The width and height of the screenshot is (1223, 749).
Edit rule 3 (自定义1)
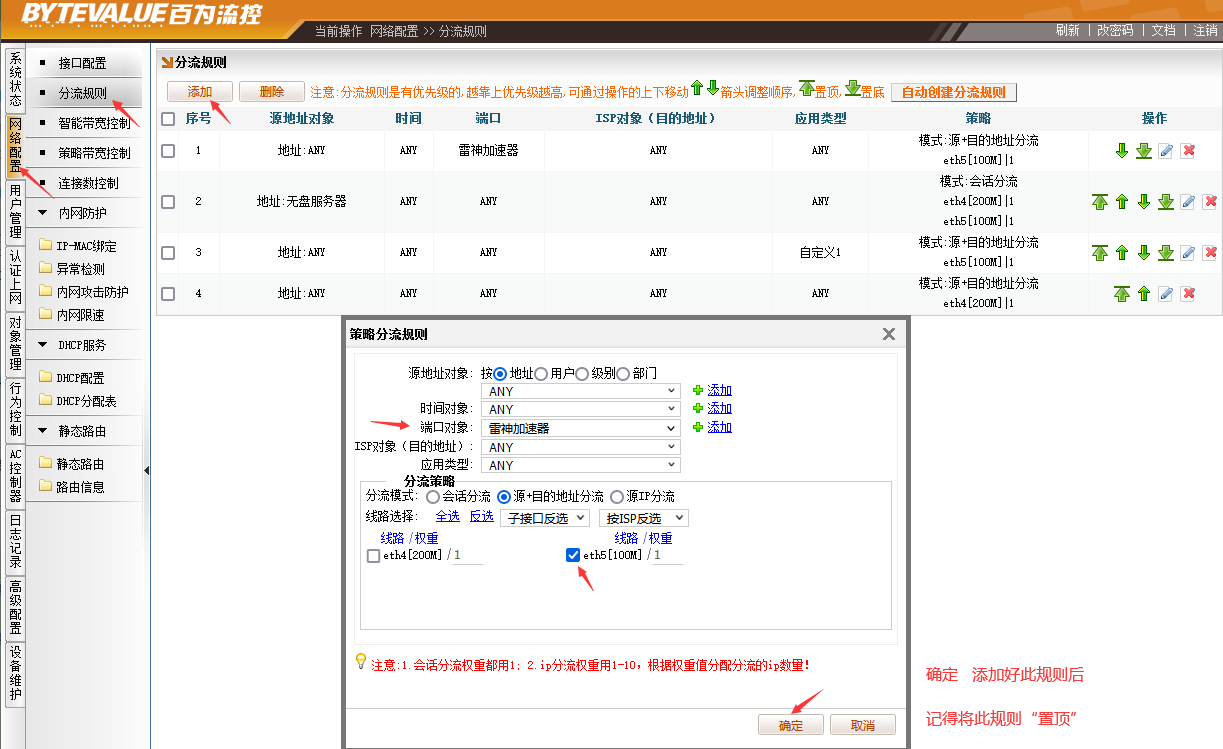tap(1188, 253)
